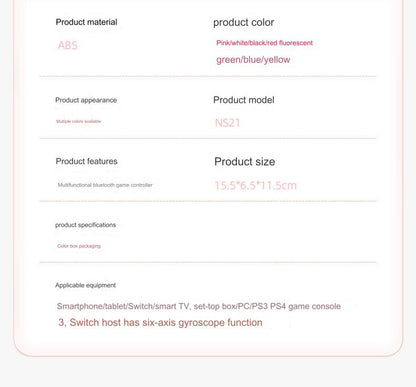
Task: Click the product specifications label
Action: click(x=86, y=225)
